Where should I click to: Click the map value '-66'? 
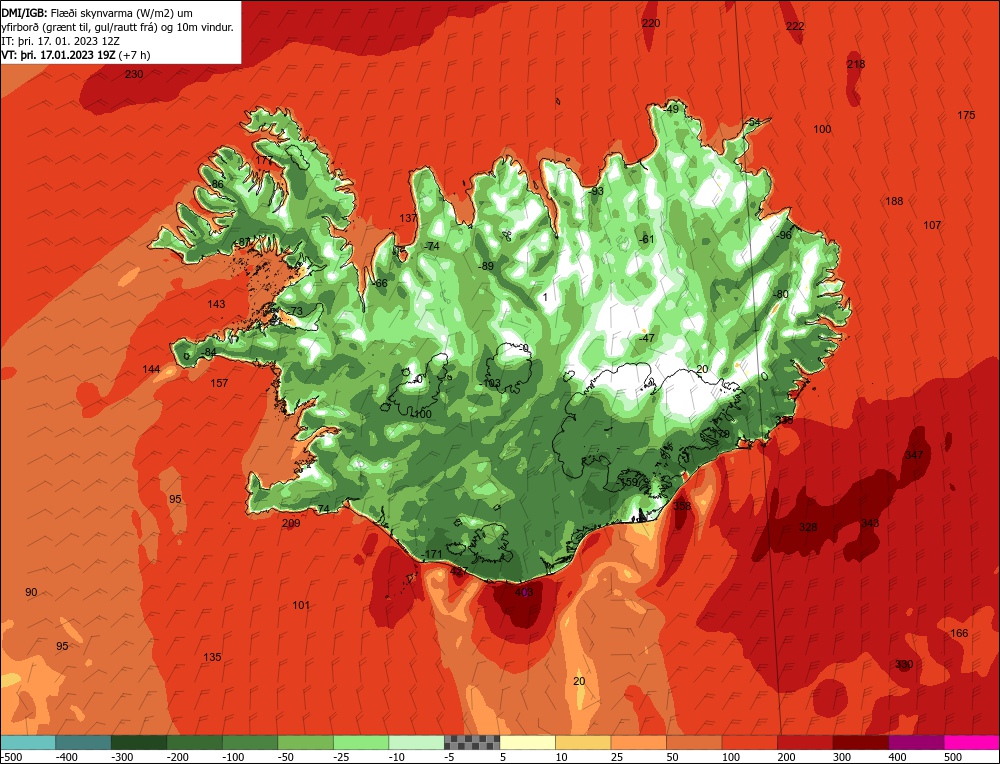[x=379, y=283]
